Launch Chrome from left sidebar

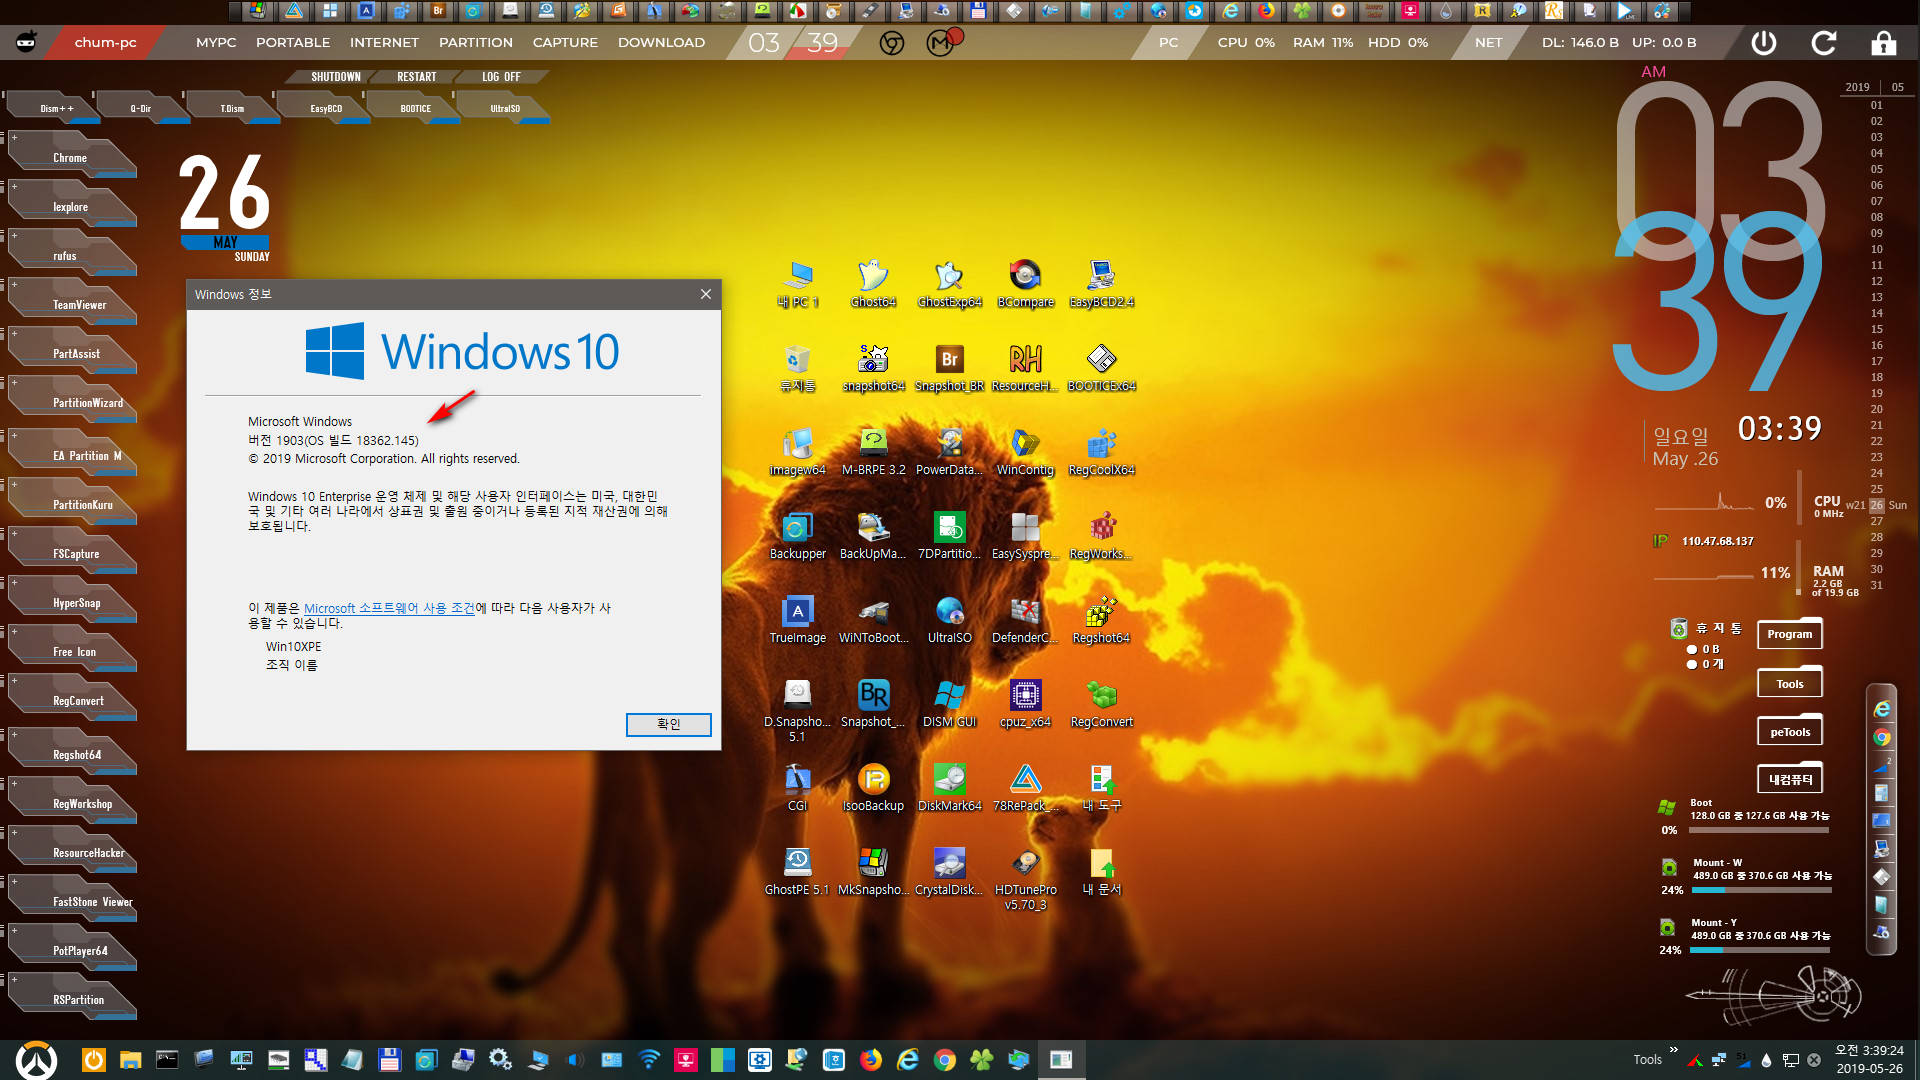72,157
